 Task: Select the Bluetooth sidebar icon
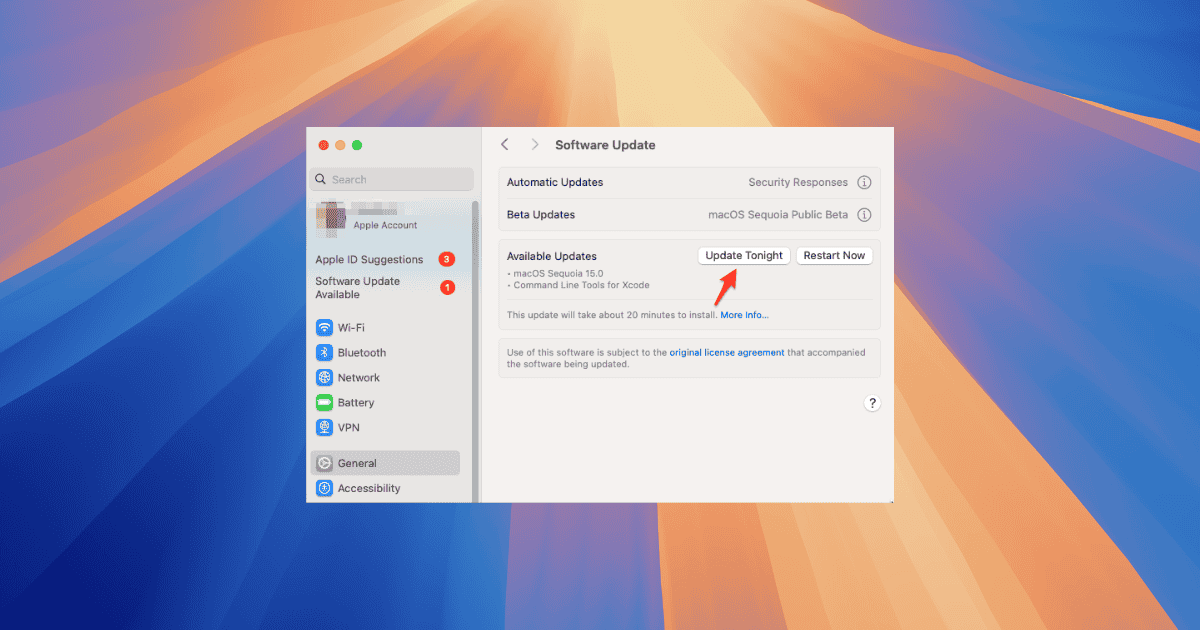(x=324, y=353)
